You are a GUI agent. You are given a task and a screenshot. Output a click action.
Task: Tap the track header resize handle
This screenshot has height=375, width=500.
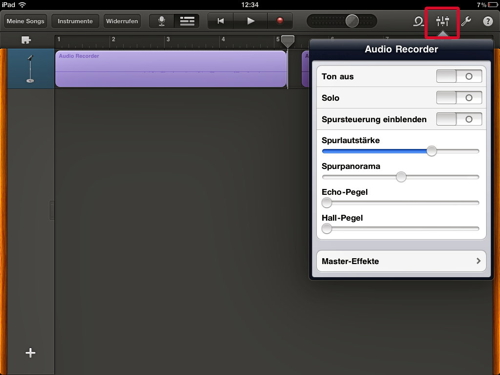coord(52,210)
